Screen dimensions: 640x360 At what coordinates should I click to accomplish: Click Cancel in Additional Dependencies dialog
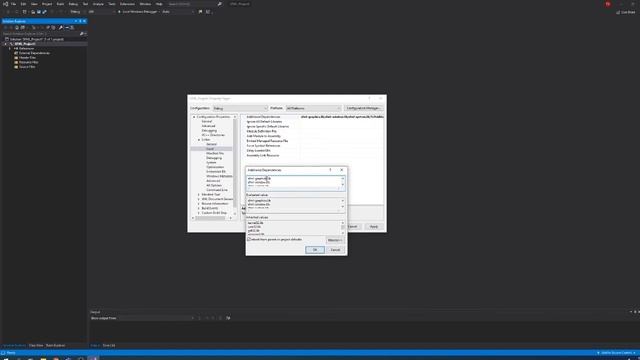click(335, 250)
